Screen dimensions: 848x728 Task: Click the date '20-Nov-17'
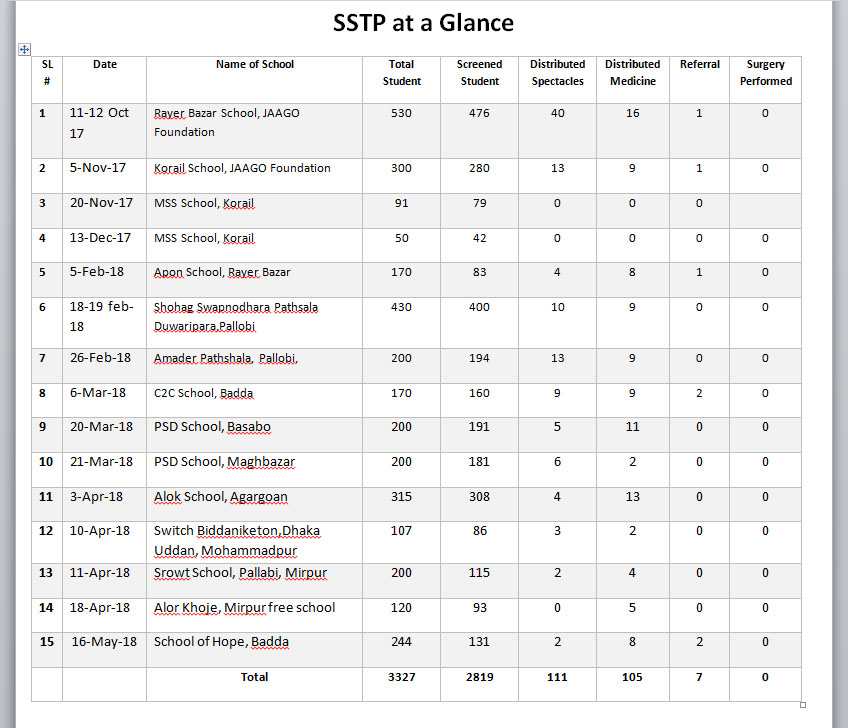click(101, 203)
